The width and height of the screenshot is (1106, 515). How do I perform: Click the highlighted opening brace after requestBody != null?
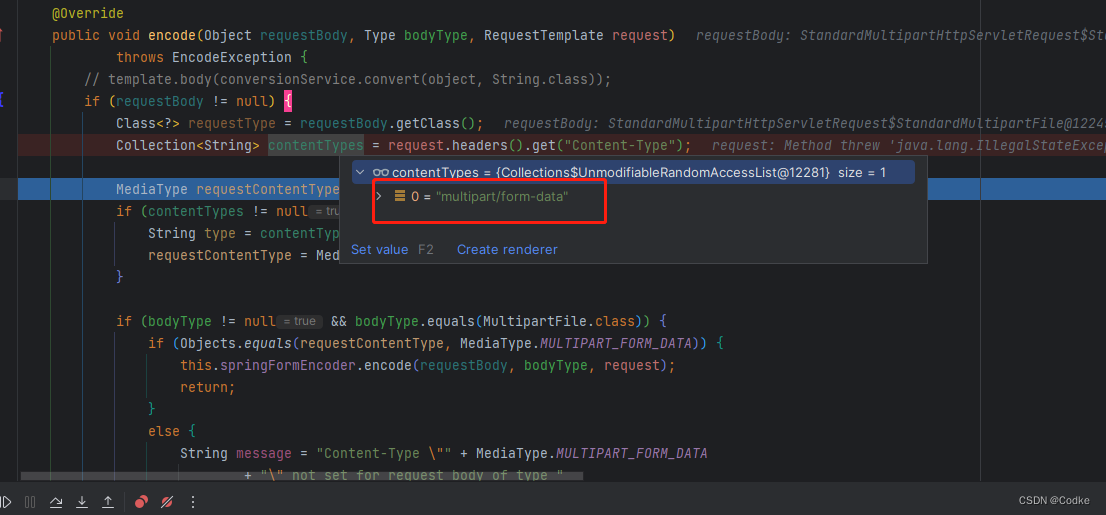288,101
